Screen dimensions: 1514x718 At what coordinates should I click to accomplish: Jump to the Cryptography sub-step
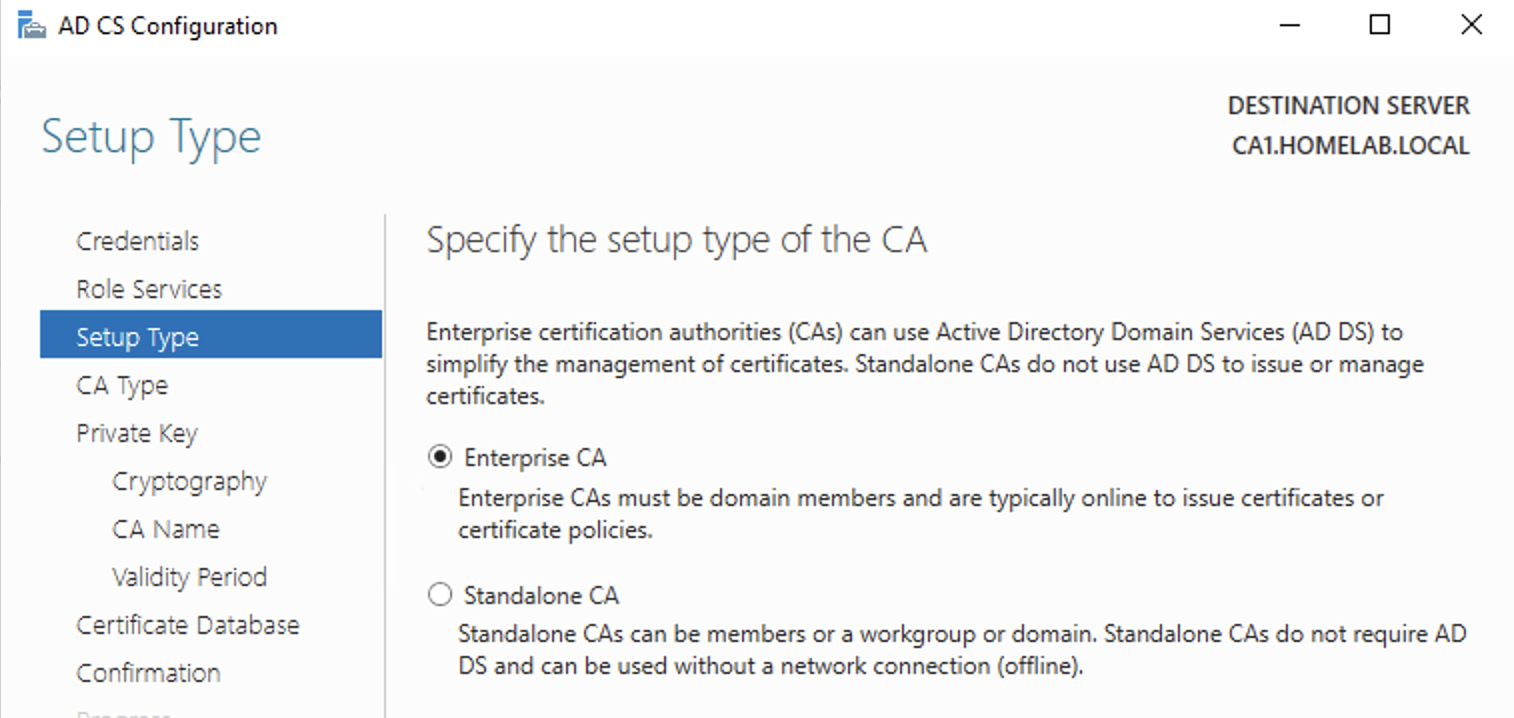pyautogui.click(x=190, y=481)
